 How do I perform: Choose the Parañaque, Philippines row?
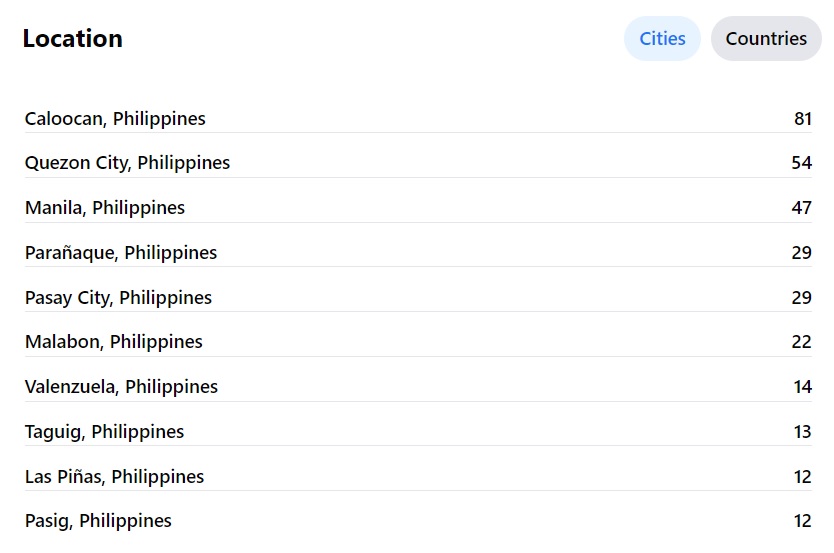click(121, 253)
